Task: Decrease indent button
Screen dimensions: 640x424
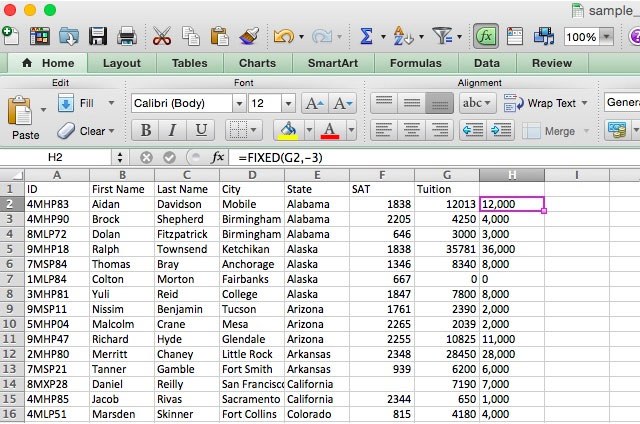Action: tap(473, 131)
